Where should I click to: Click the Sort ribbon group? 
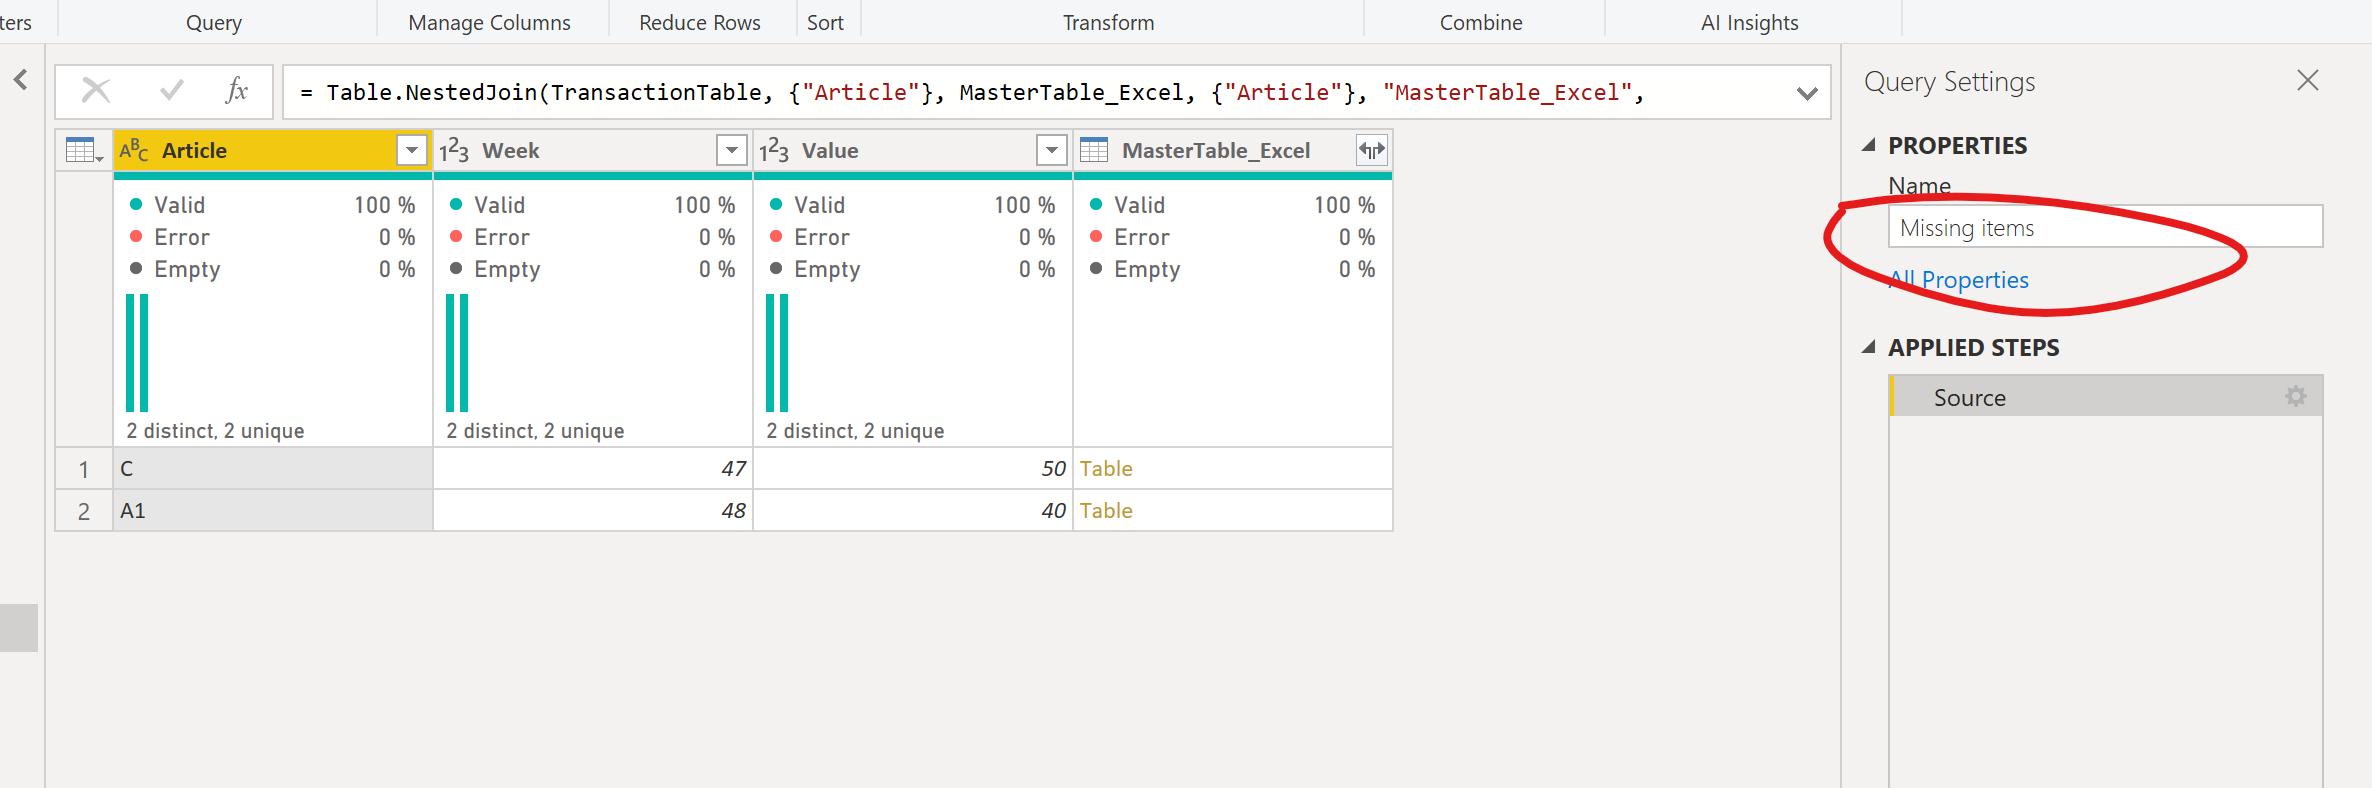825,22
